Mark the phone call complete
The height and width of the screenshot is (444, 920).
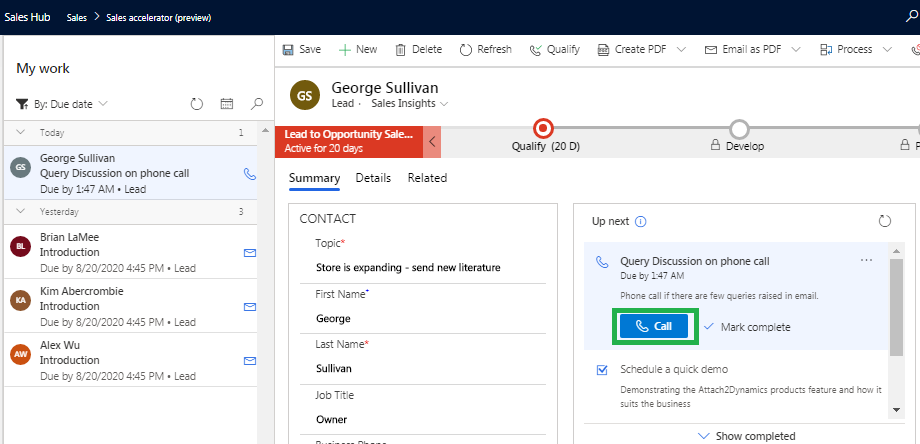click(x=747, y=327)
